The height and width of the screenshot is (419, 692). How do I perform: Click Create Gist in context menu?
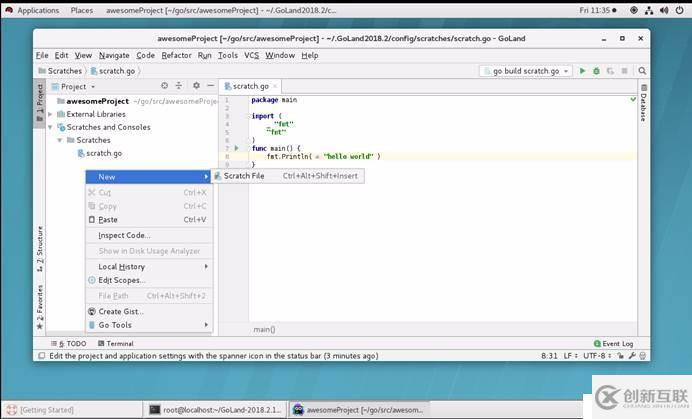pos(149,311)
